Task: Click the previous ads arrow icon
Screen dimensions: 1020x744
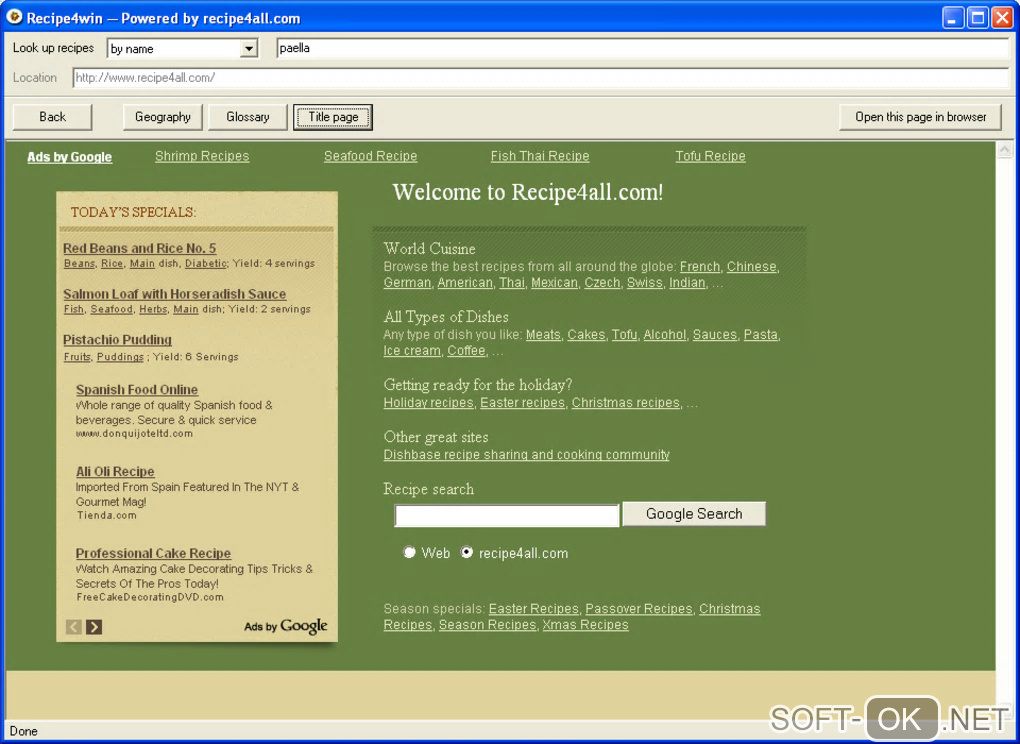Action: coord(74,627)
